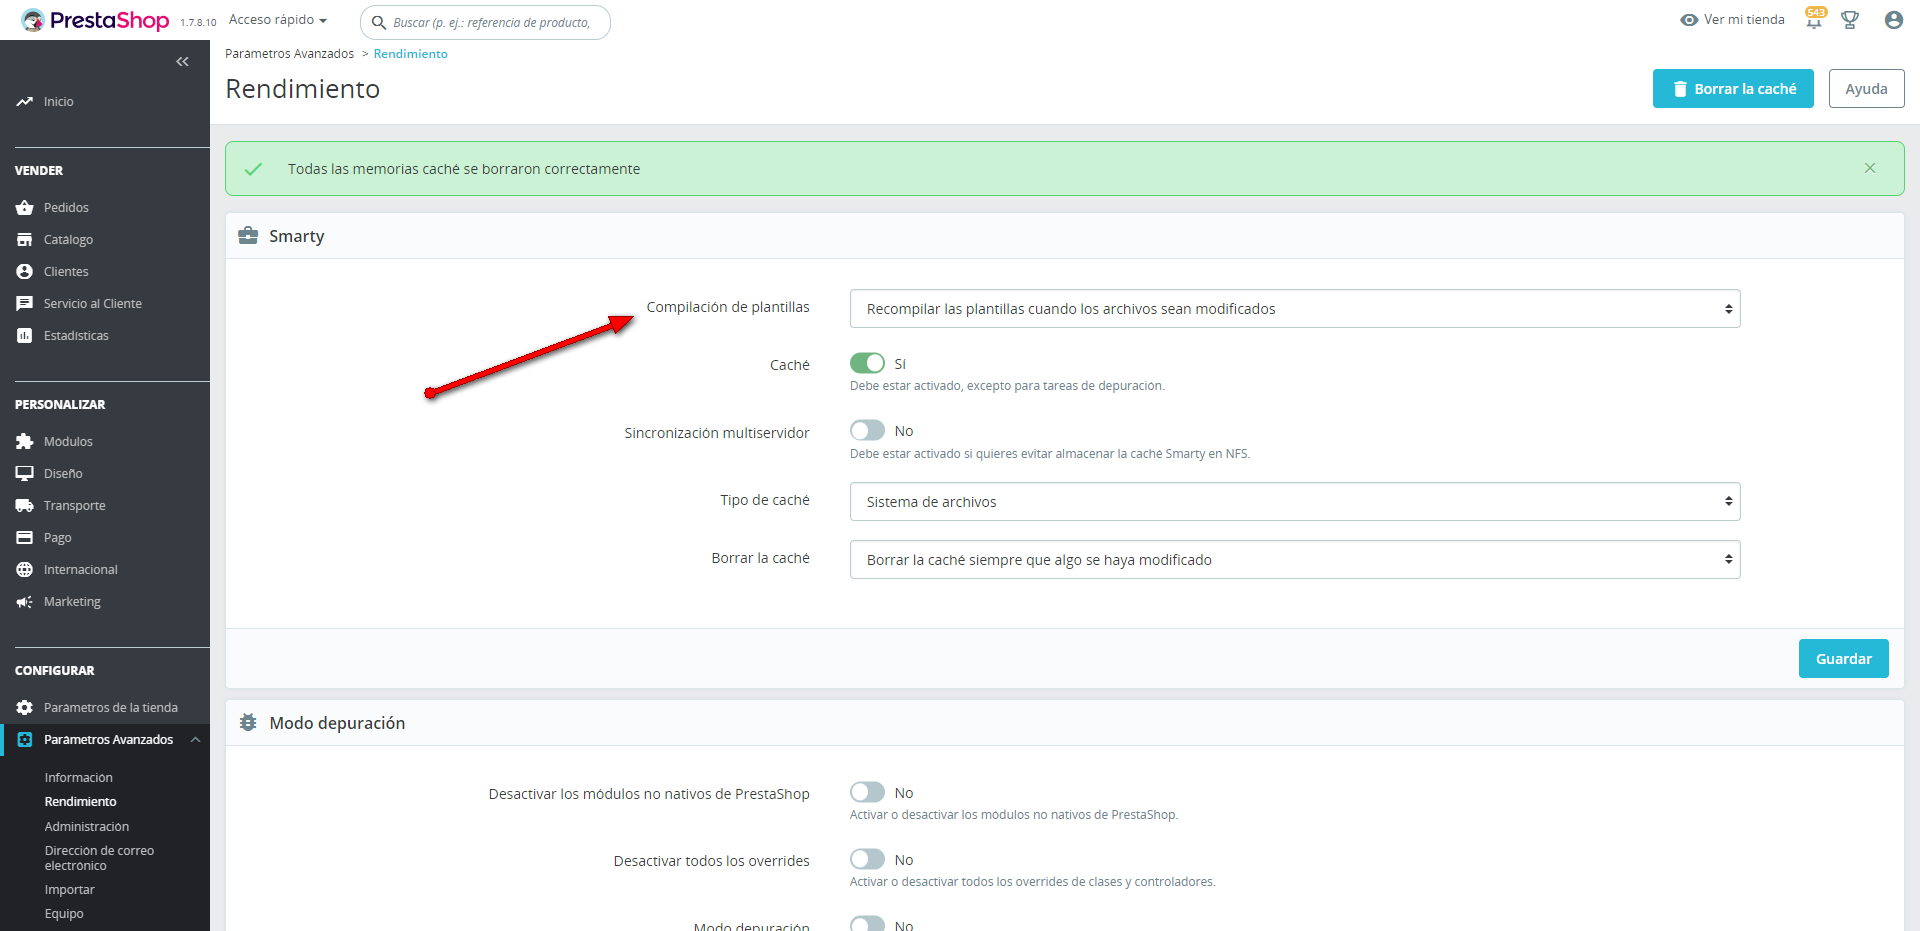Expand the Acceso rápido menu
Viewport: 1920px width, 931px height.
tap(278, 20)
